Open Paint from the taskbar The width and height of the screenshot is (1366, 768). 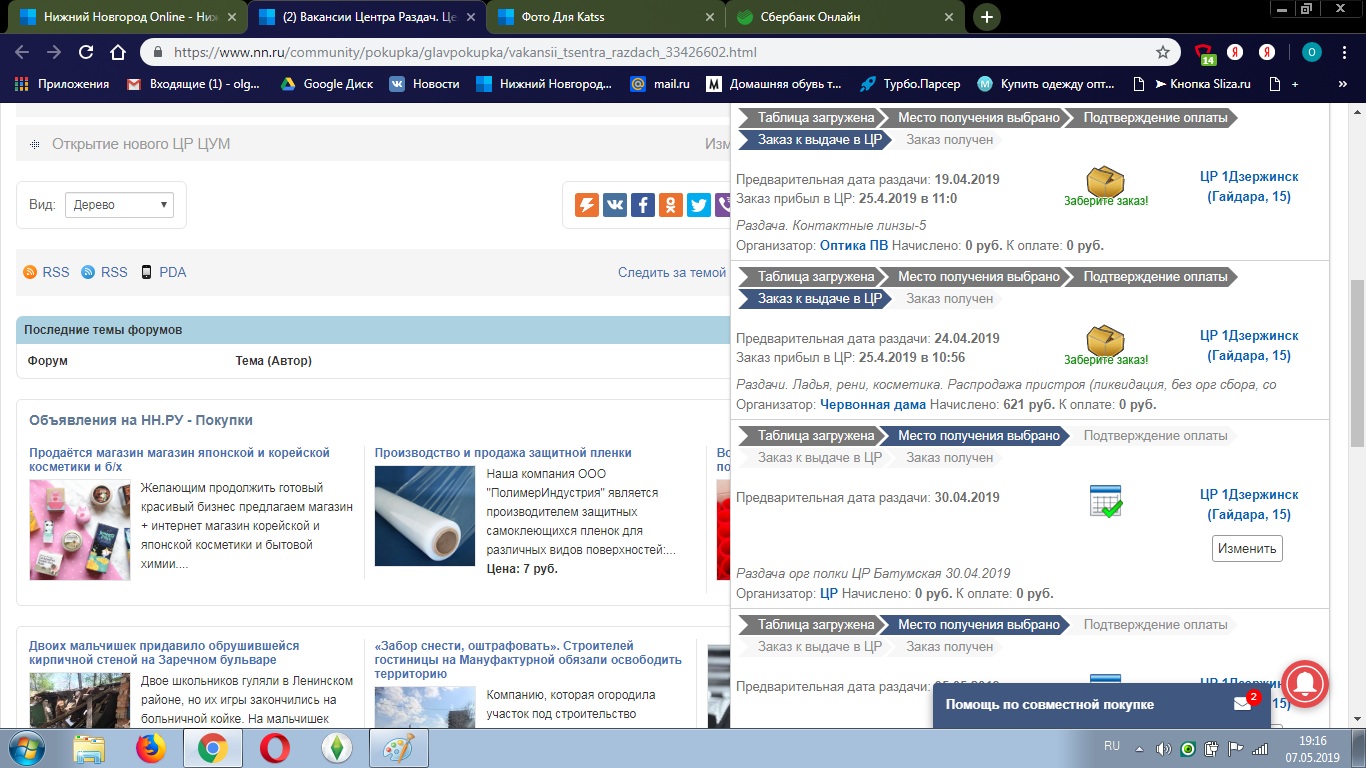point(399,748)
